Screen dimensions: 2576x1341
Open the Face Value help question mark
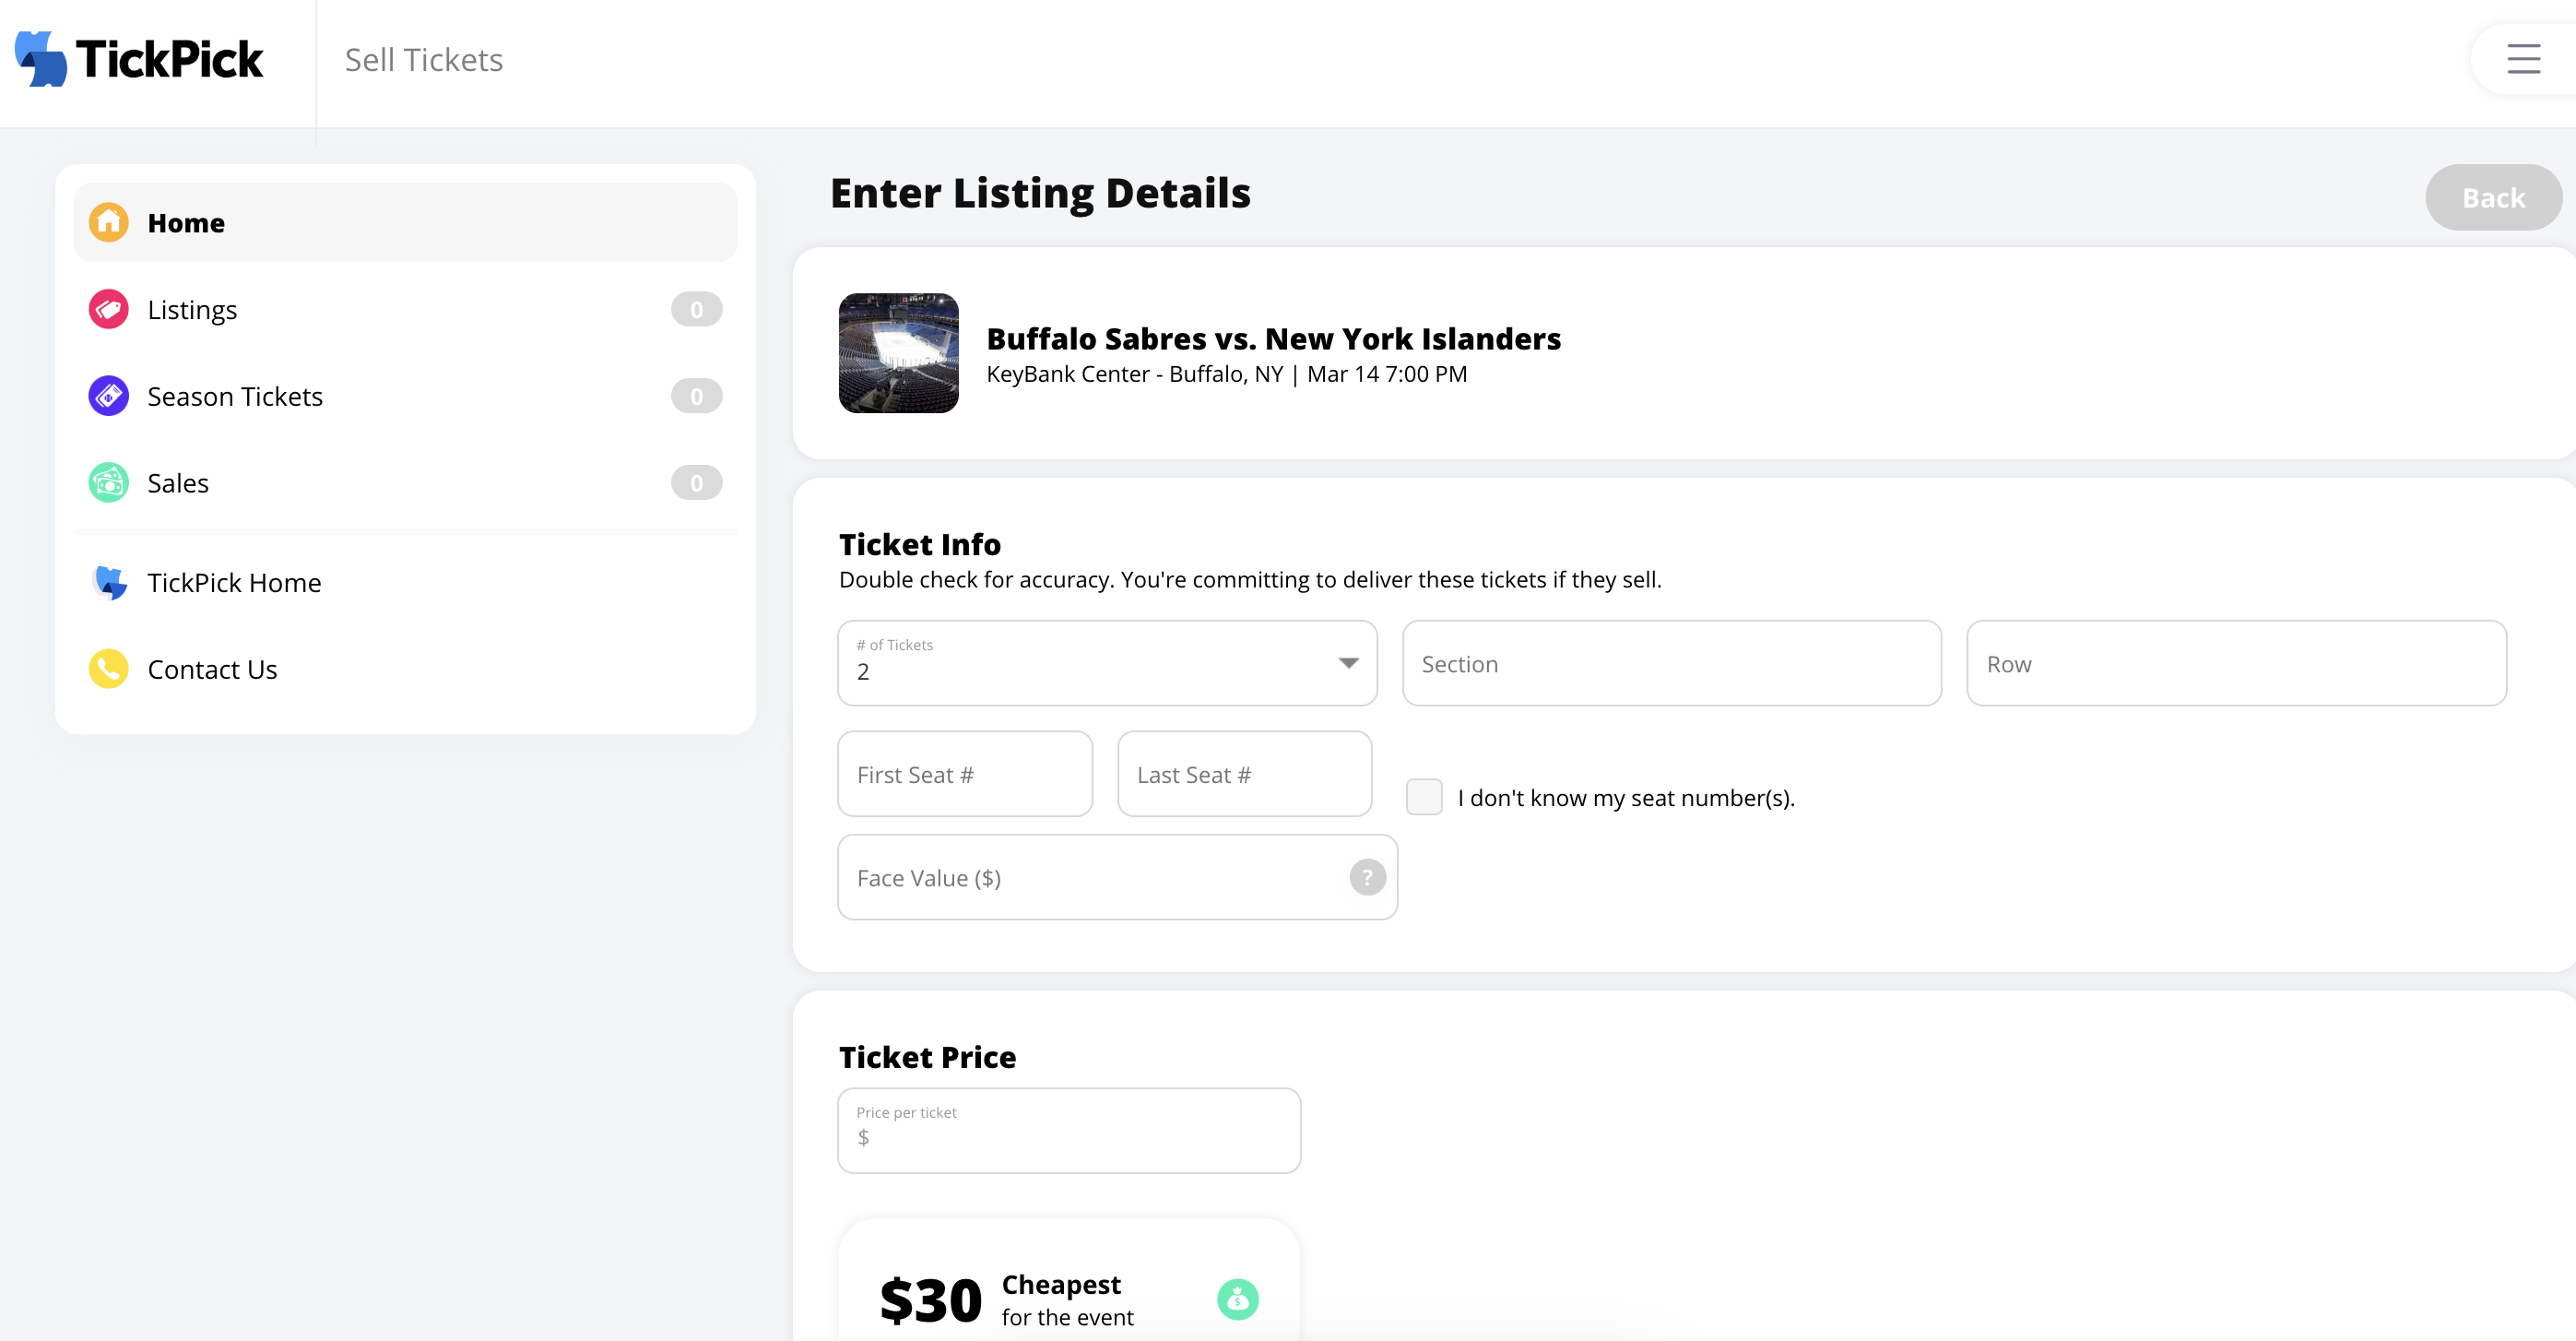point(1367,877)
